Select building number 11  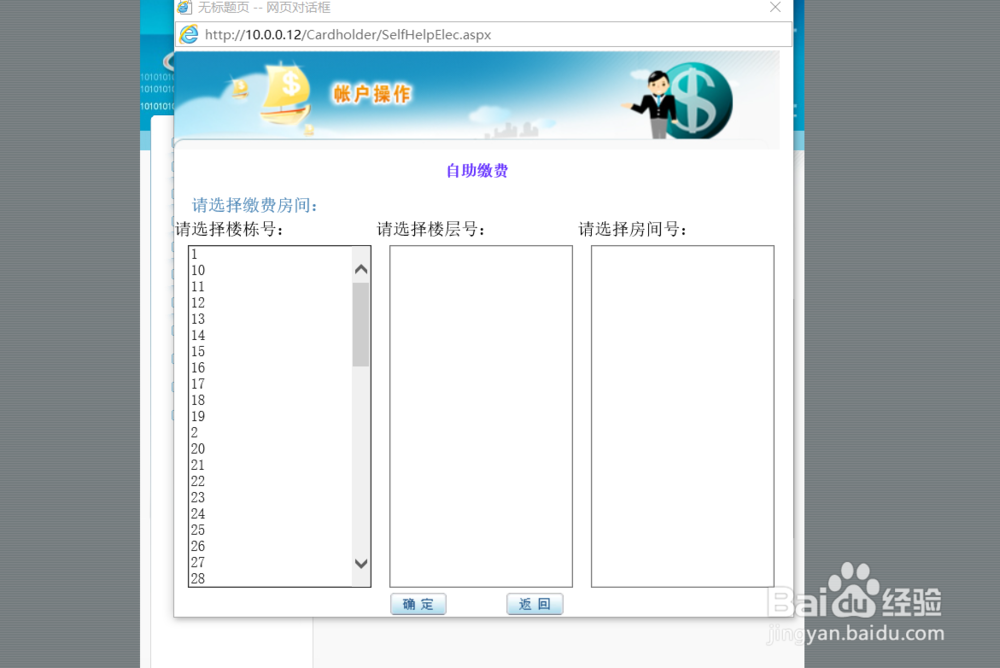(x=270, y=286)
